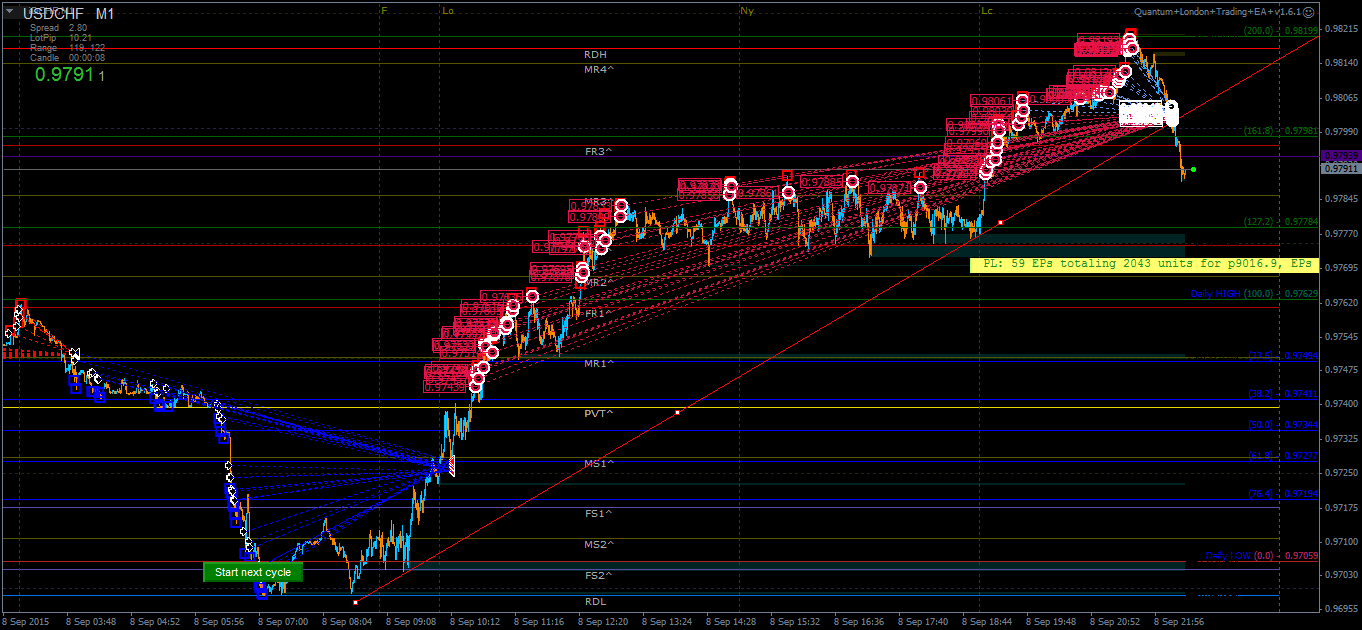1362x630 pixels.
Task: Click the yellow PL: 59 EPs summary label
Action: coord(1144,265)
